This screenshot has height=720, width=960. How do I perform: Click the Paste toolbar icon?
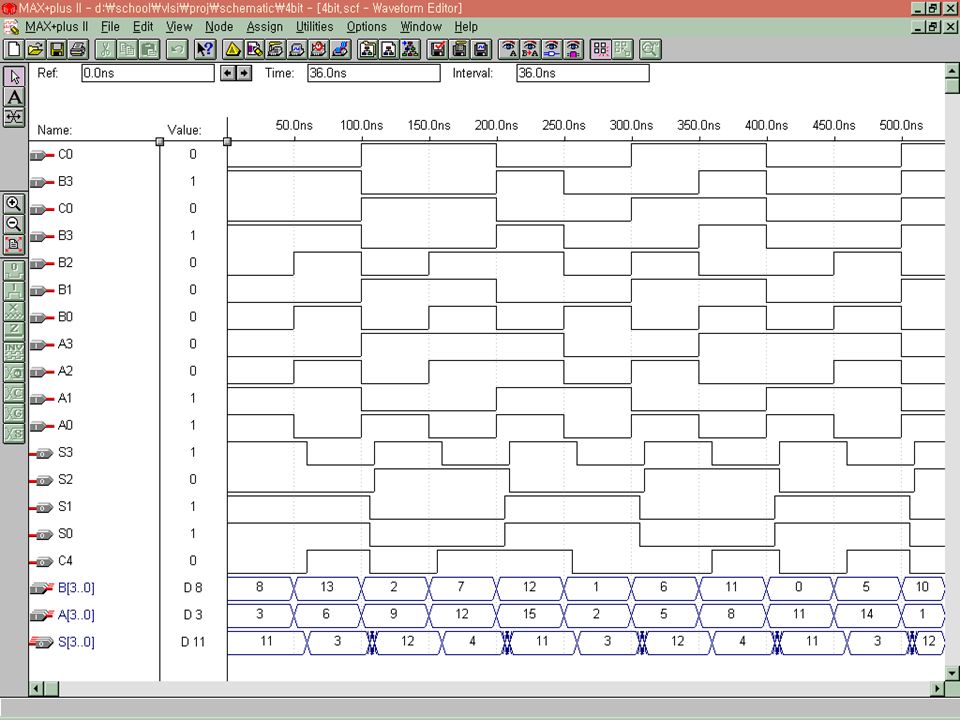[x=148, y=50]
